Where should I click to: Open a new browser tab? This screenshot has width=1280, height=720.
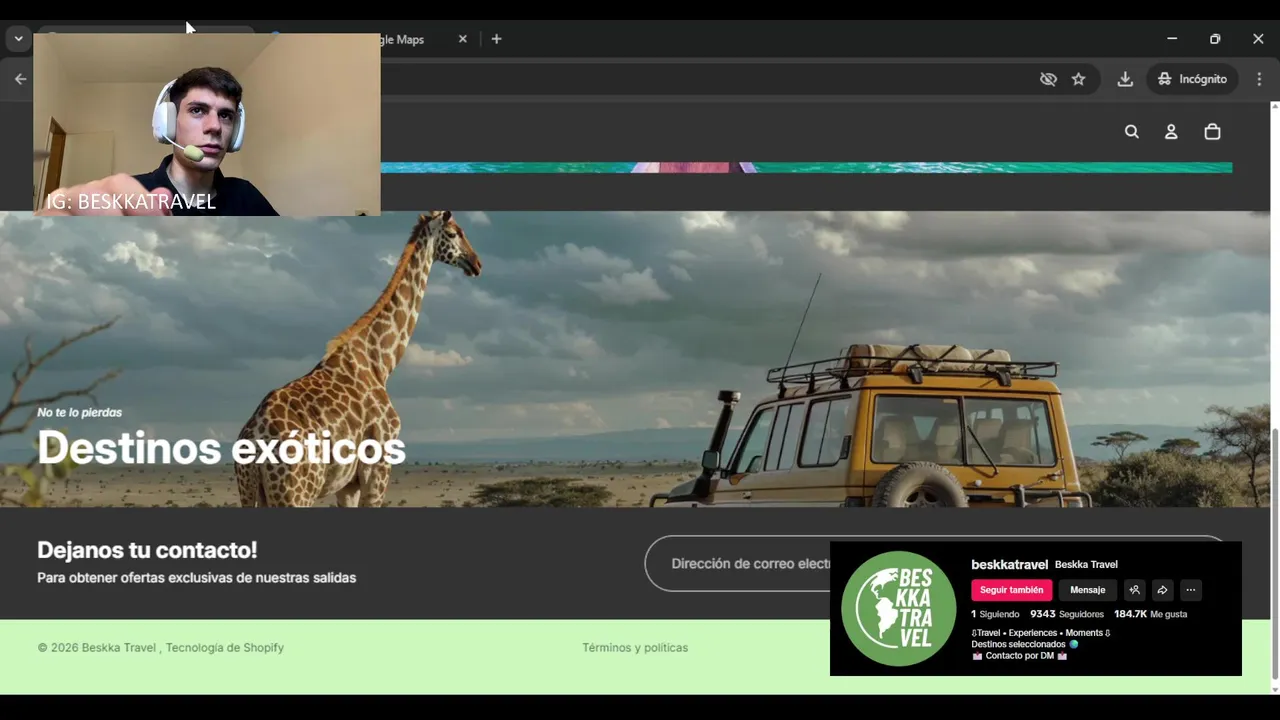[496, 39]
